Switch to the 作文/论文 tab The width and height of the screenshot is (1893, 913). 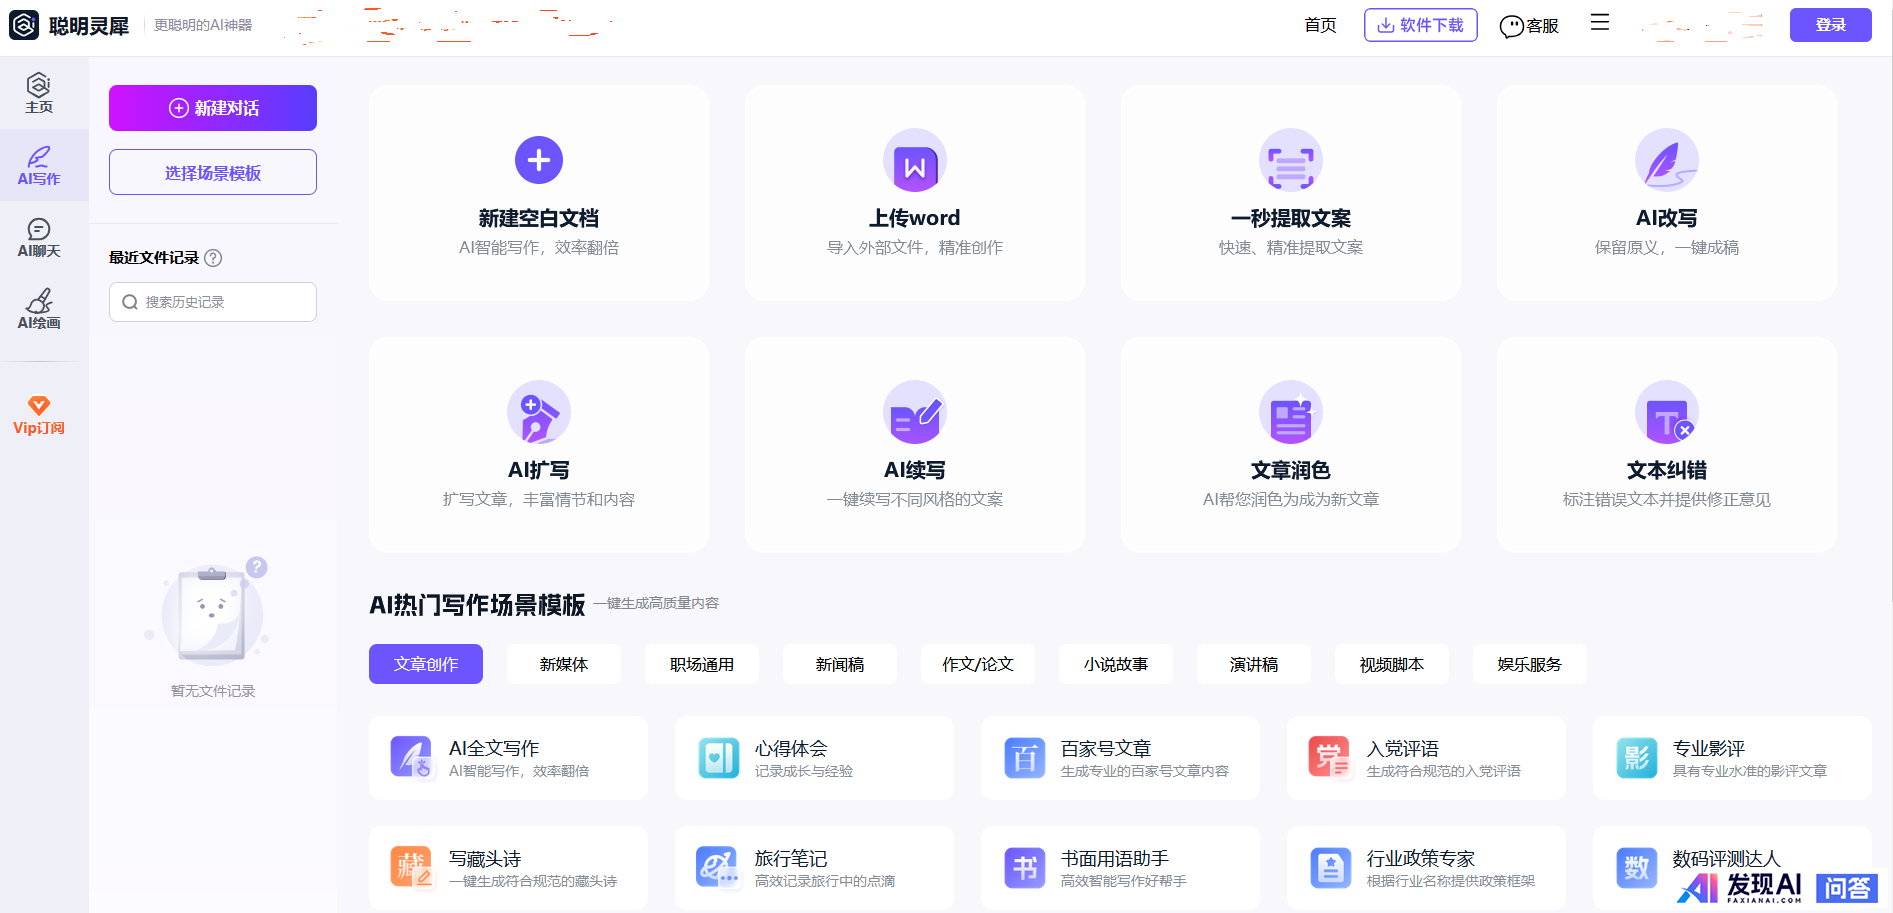(x=978, y=664)
